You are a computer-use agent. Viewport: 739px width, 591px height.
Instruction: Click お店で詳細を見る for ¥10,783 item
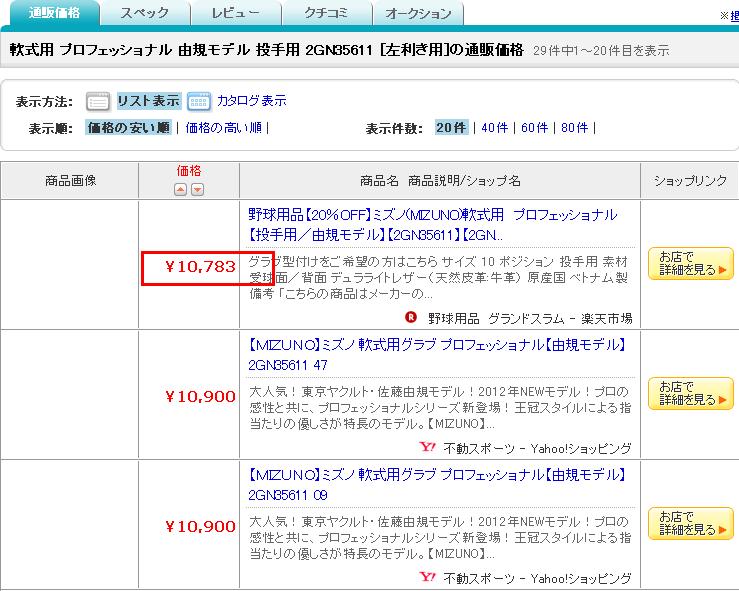point(690,263)
